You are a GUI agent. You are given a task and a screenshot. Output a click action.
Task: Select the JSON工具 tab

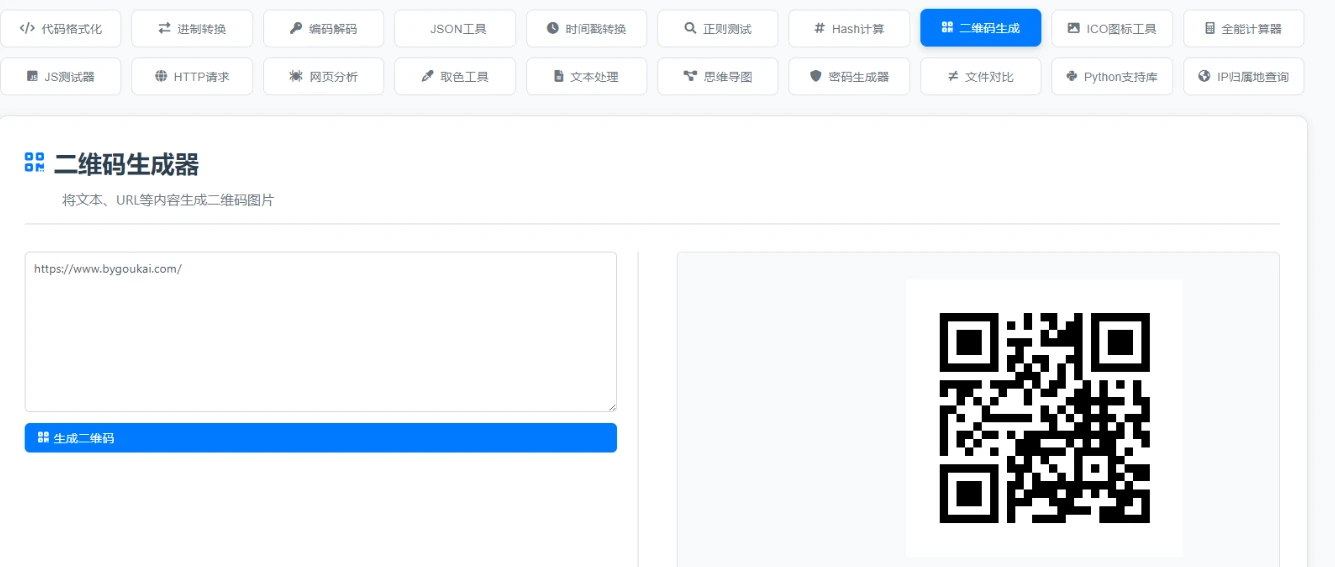click(455, 29)
